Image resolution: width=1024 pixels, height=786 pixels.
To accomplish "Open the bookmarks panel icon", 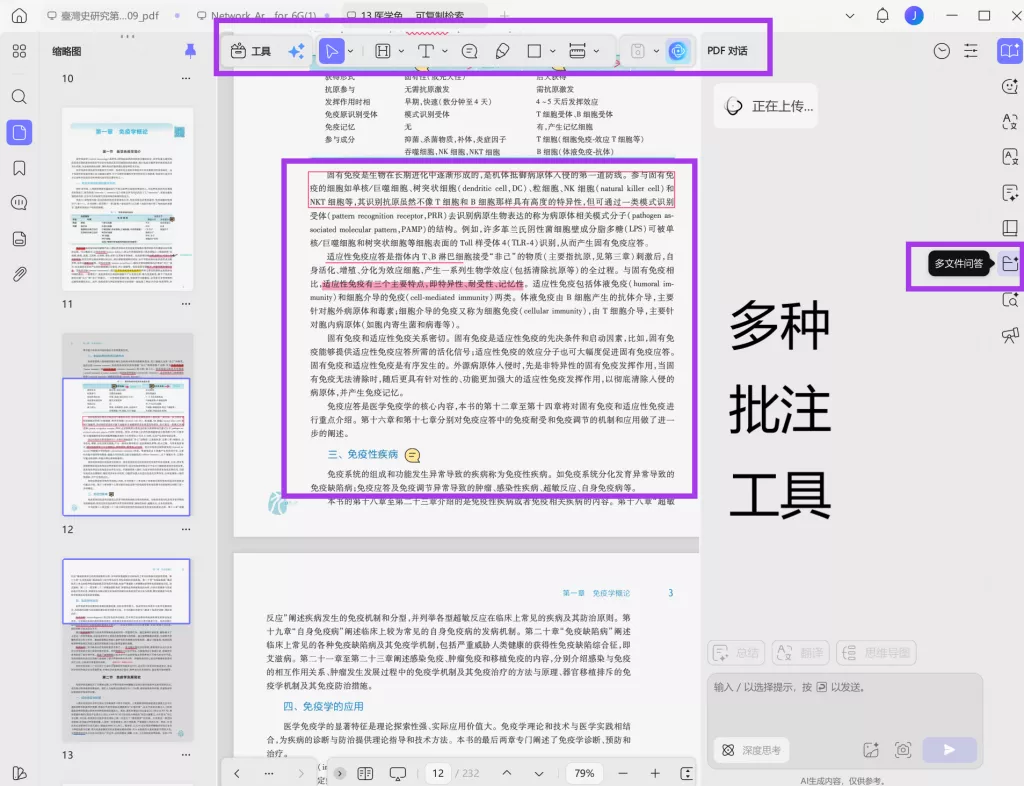I will coord(20,168).
